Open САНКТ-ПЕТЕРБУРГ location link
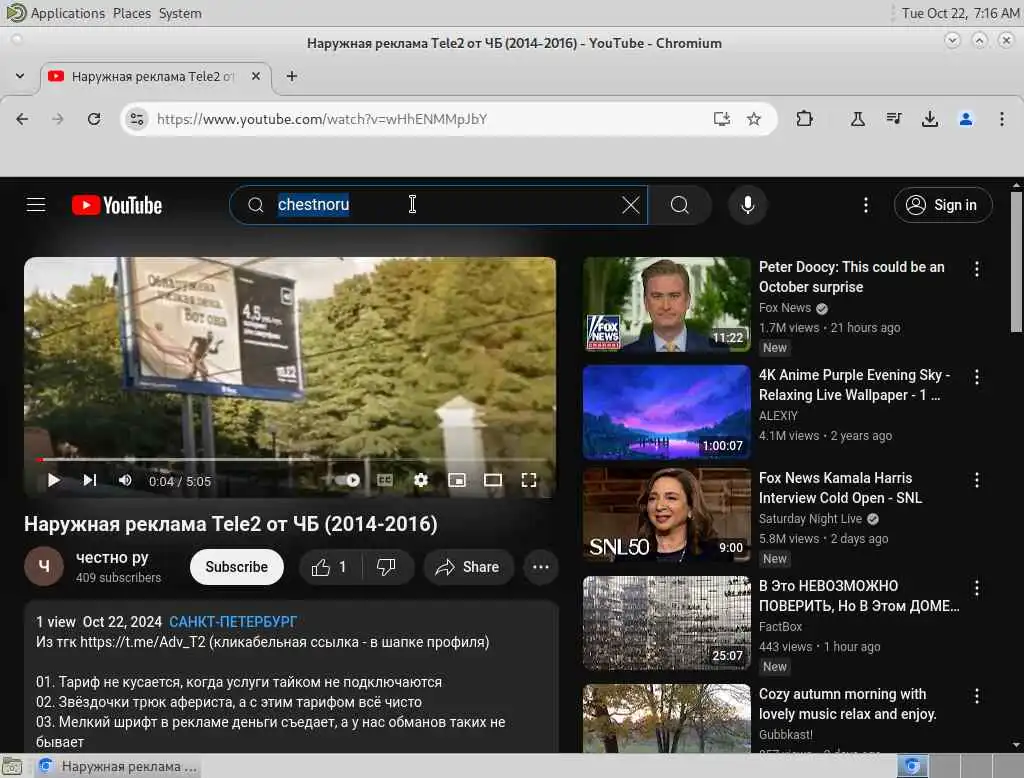1024x778 pixels. (233, 622)
